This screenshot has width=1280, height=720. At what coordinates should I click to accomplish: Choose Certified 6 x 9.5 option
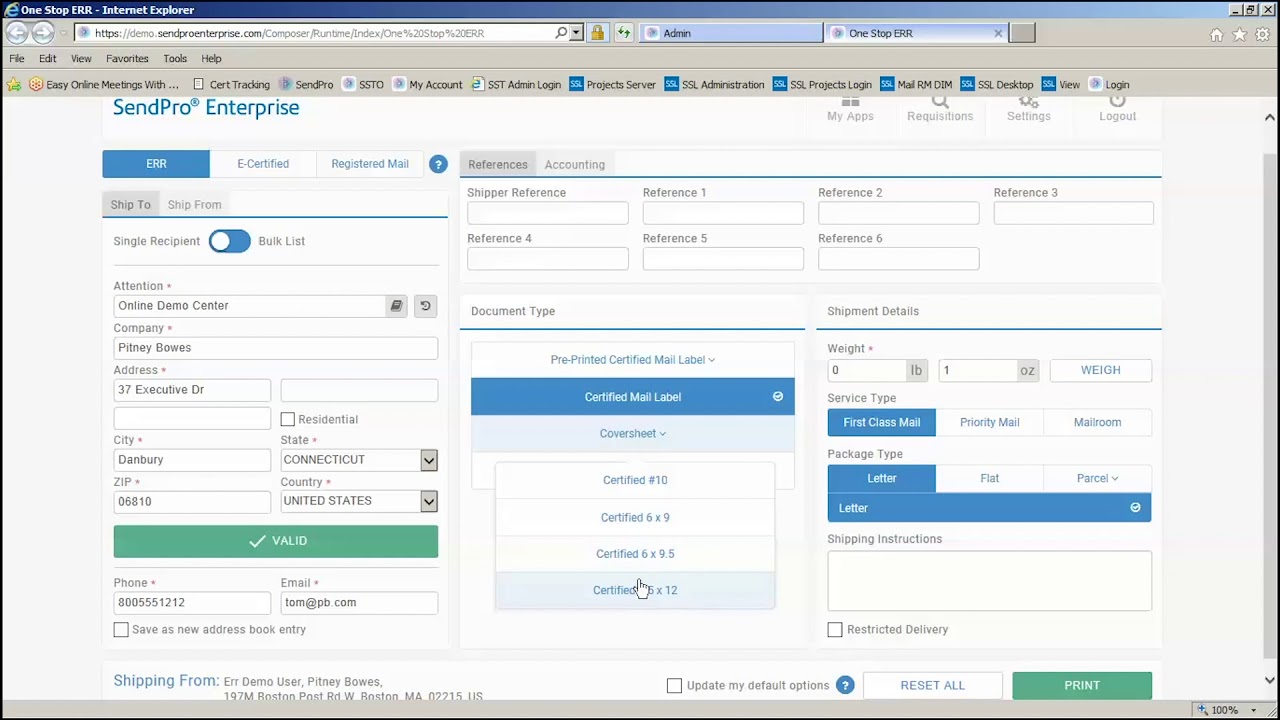635,554
